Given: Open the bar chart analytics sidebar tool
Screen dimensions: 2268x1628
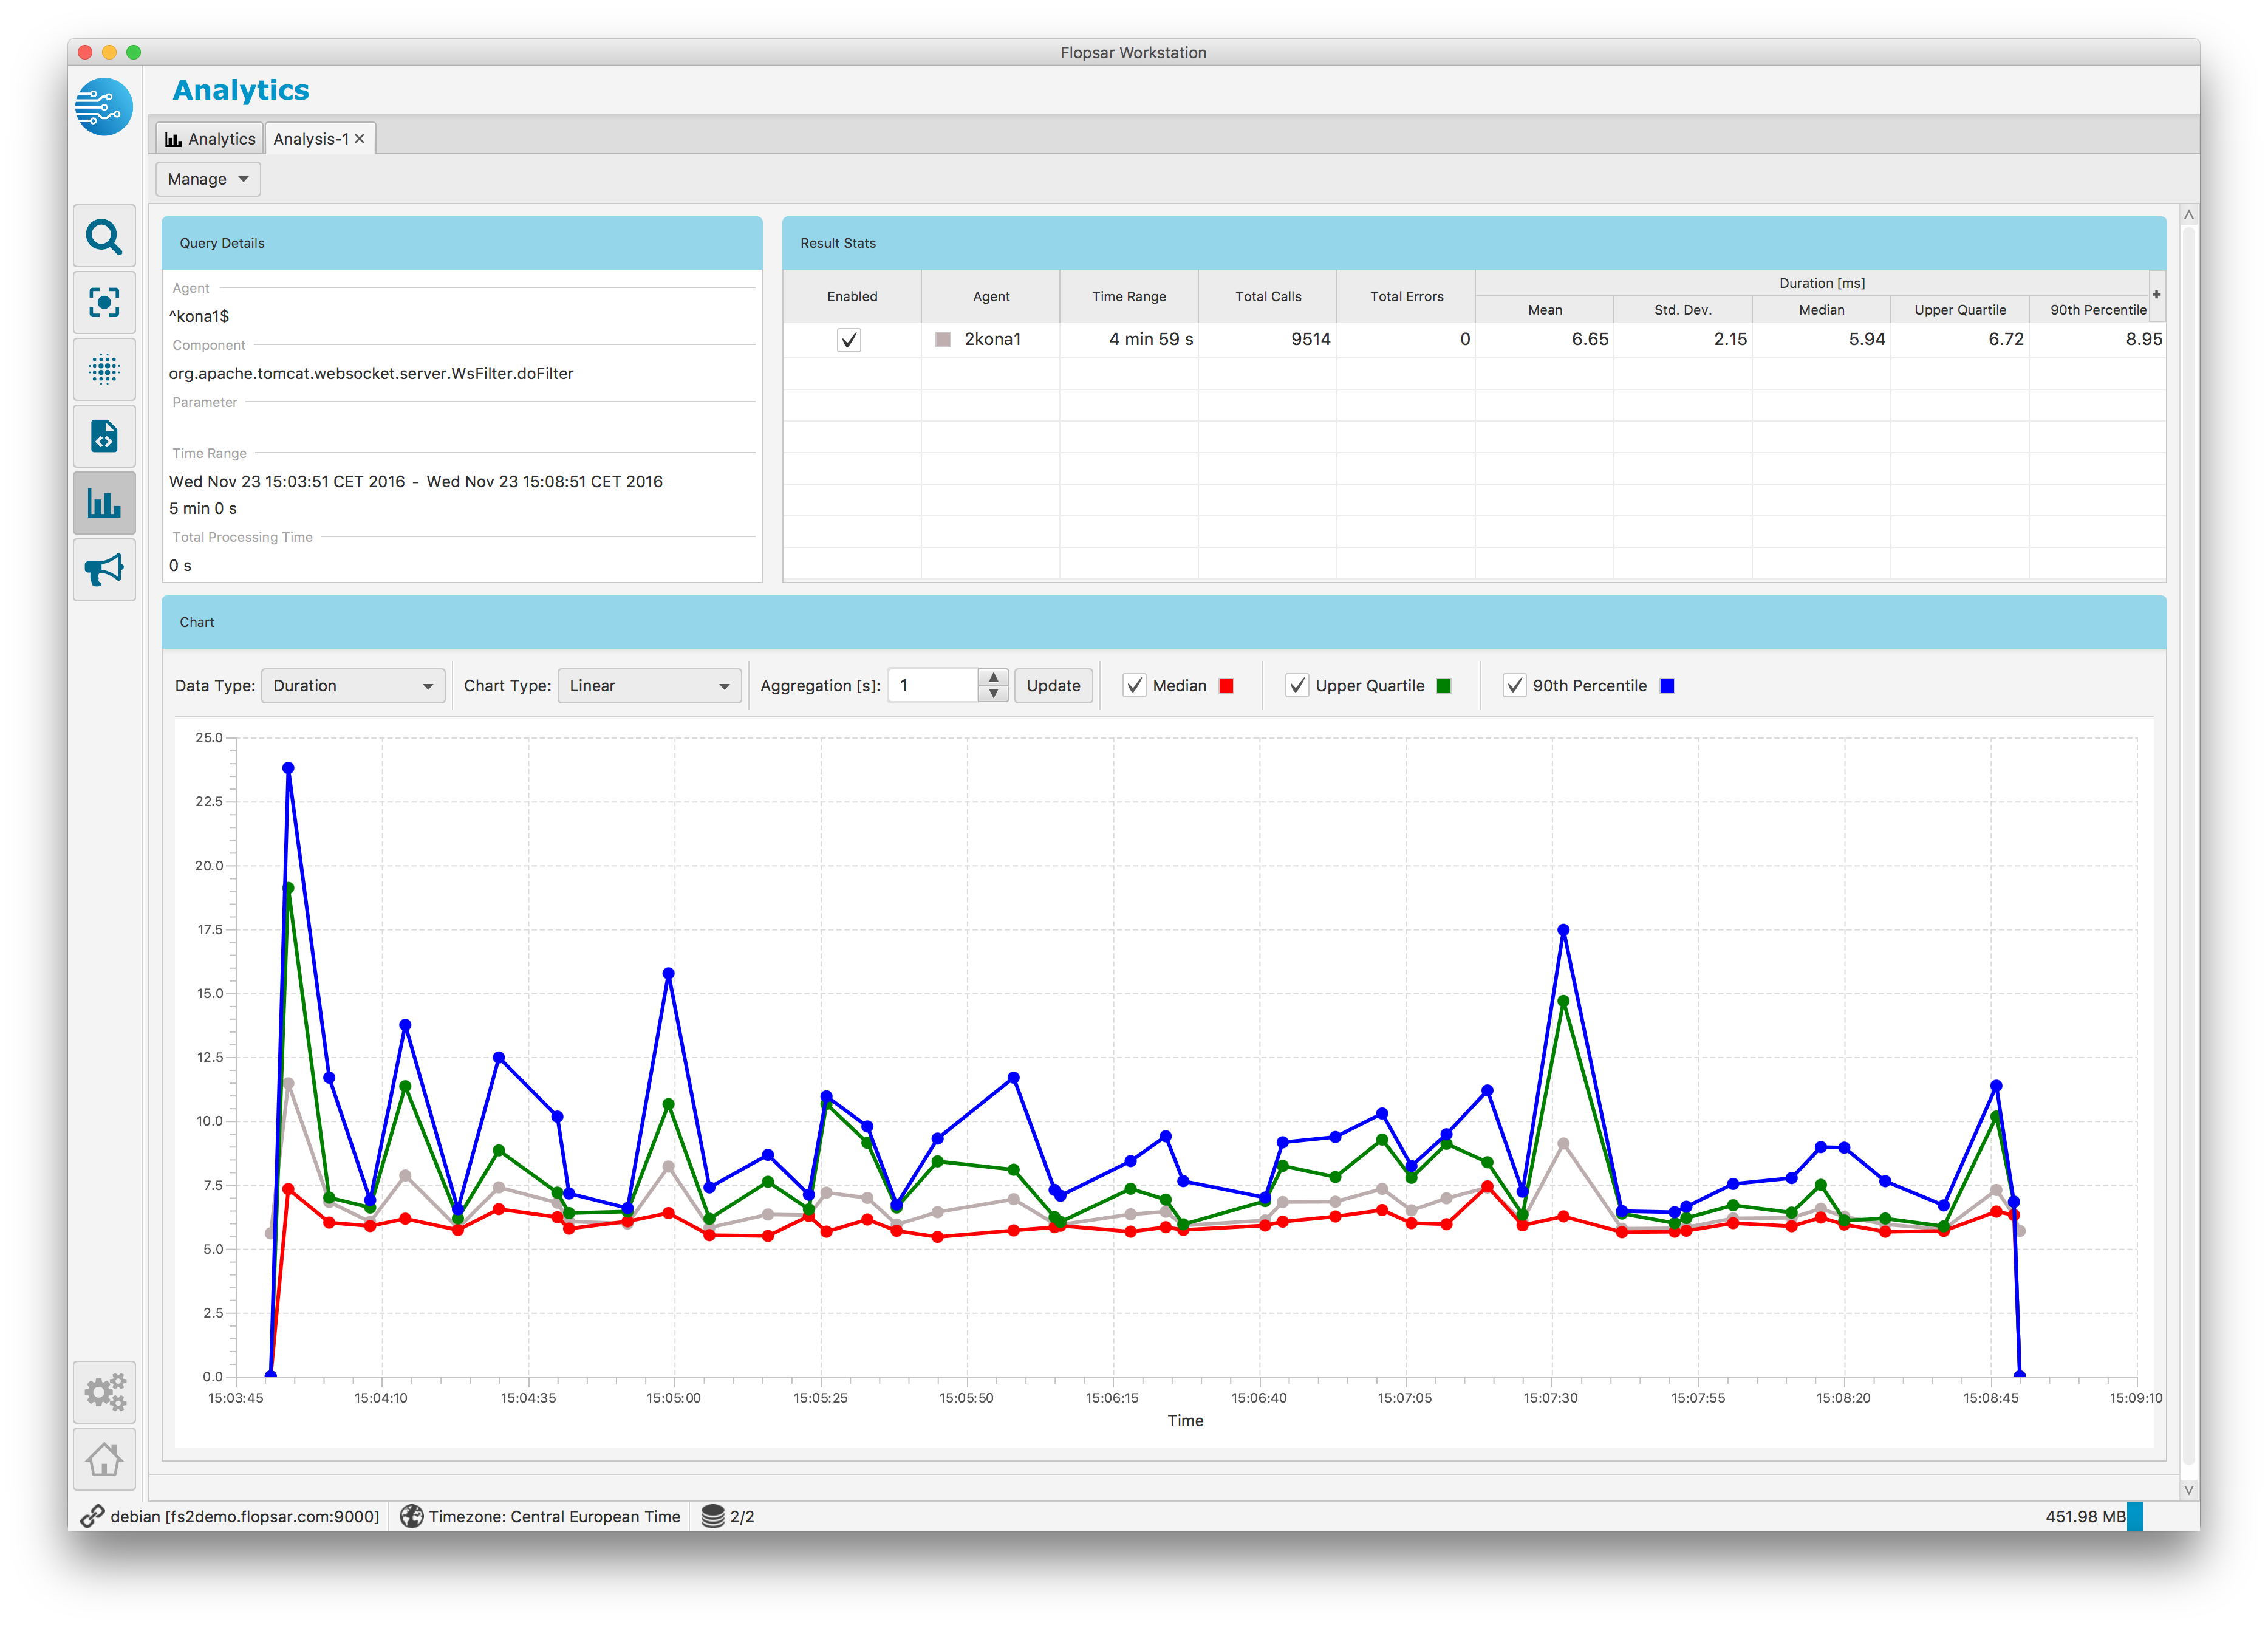Looking at the screenshot, I should click(x=104, y=502).
